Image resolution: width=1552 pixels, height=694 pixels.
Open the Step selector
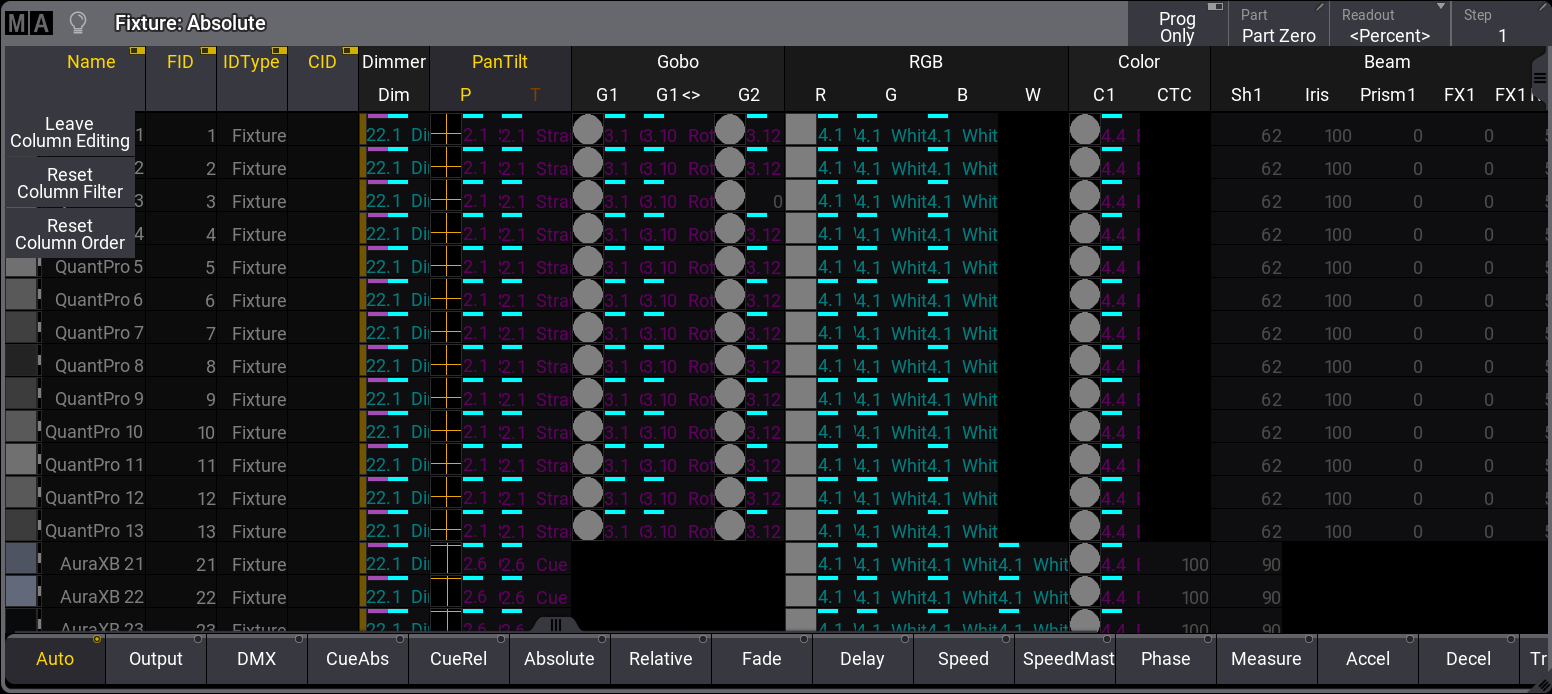[x=1501, y=25]
